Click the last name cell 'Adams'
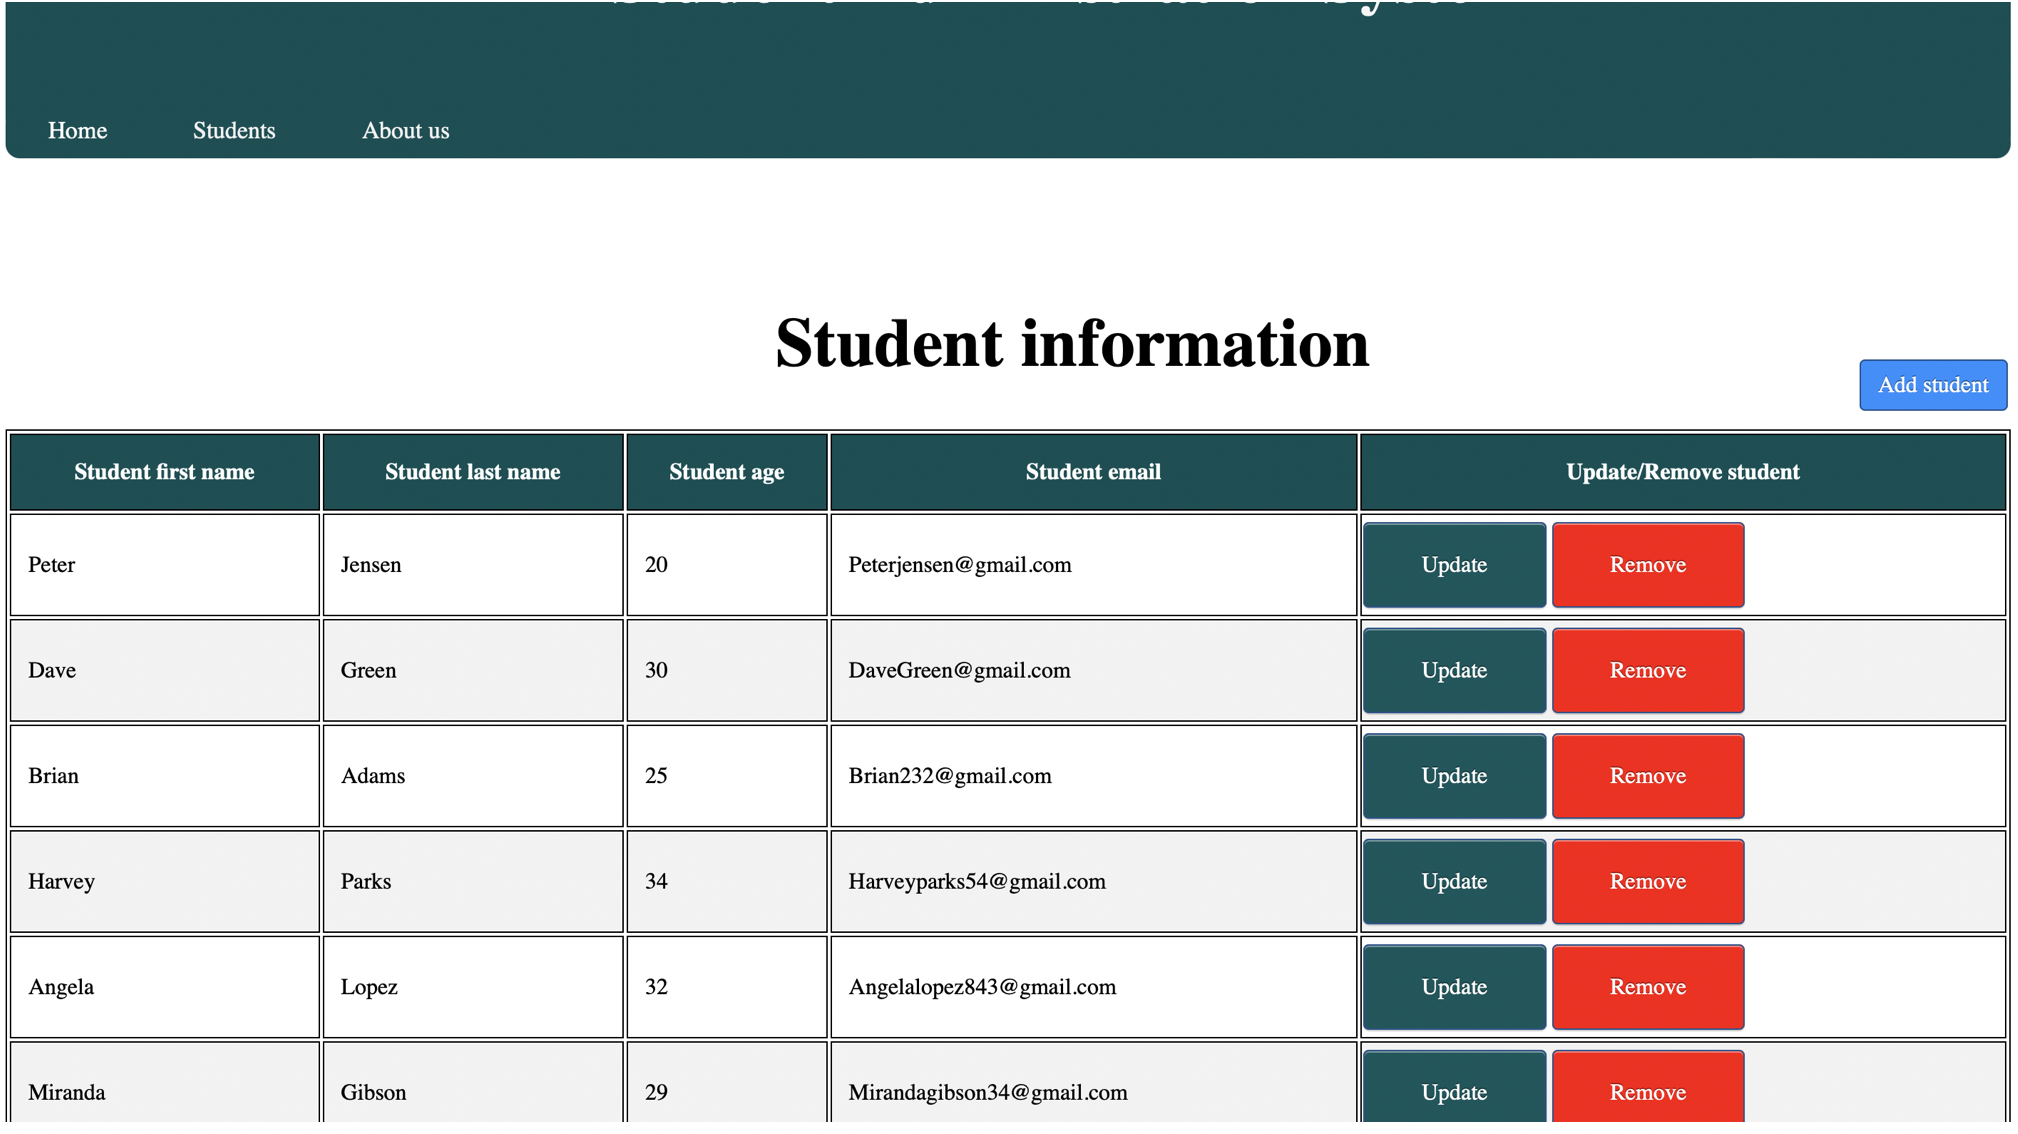2018x1134 pixels. point(473,776)
